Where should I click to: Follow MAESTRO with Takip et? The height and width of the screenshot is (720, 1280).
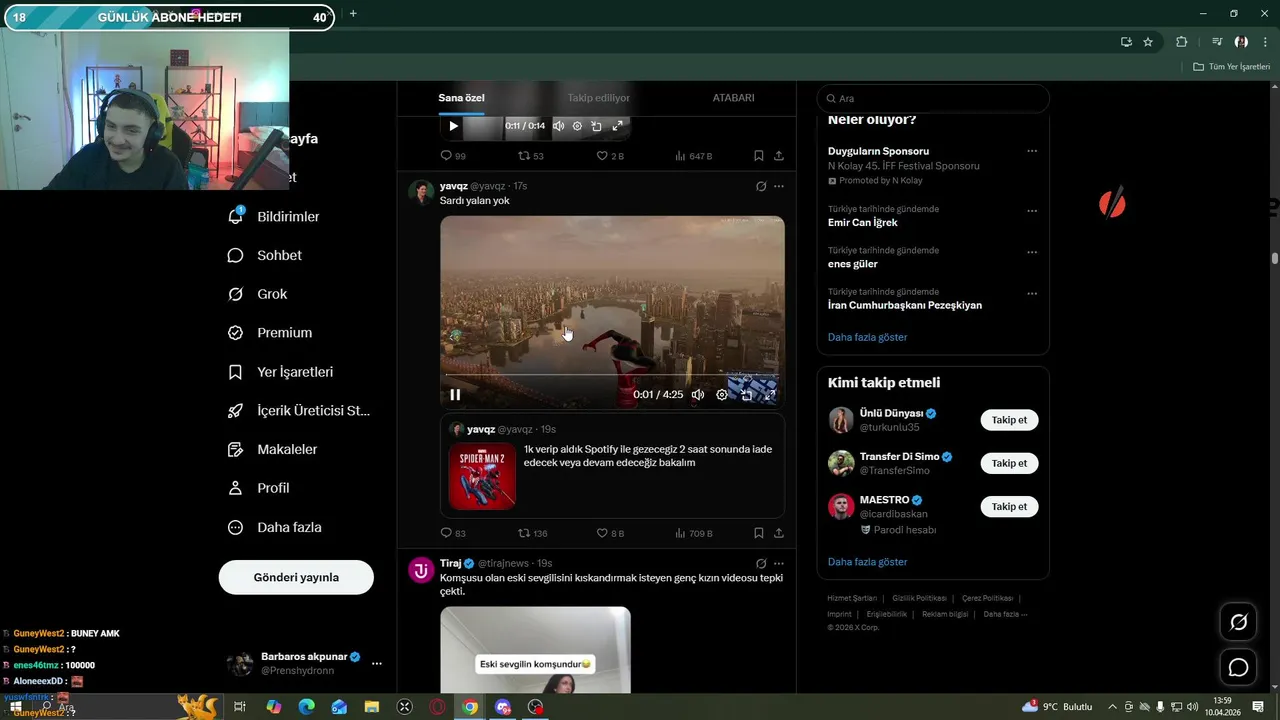pyautogui.click(x=1009, y=506)
